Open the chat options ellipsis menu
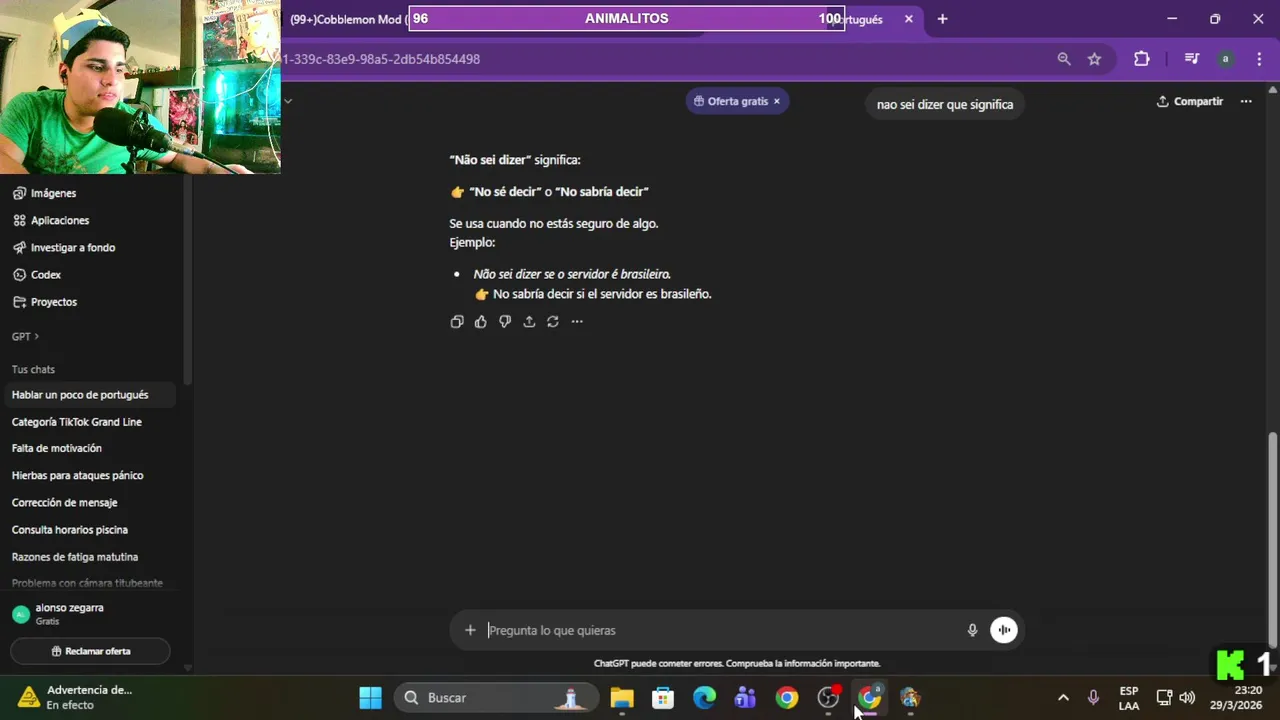This screenshot has width=1280, height=720. (1246, 101)
